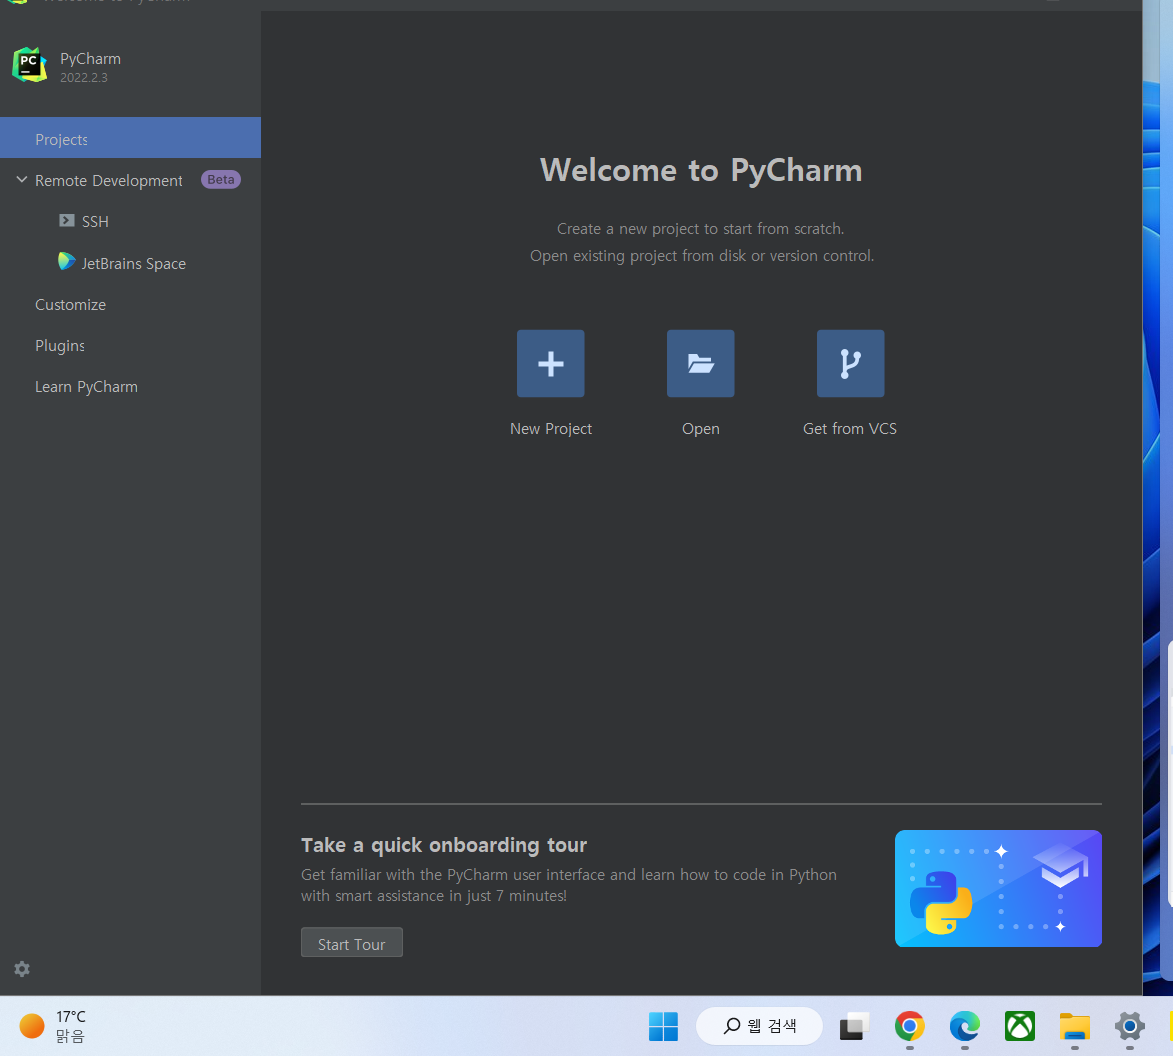Click the SSH terminal icon
This screenshot has height=1056, width=1173.
(67, 221)
